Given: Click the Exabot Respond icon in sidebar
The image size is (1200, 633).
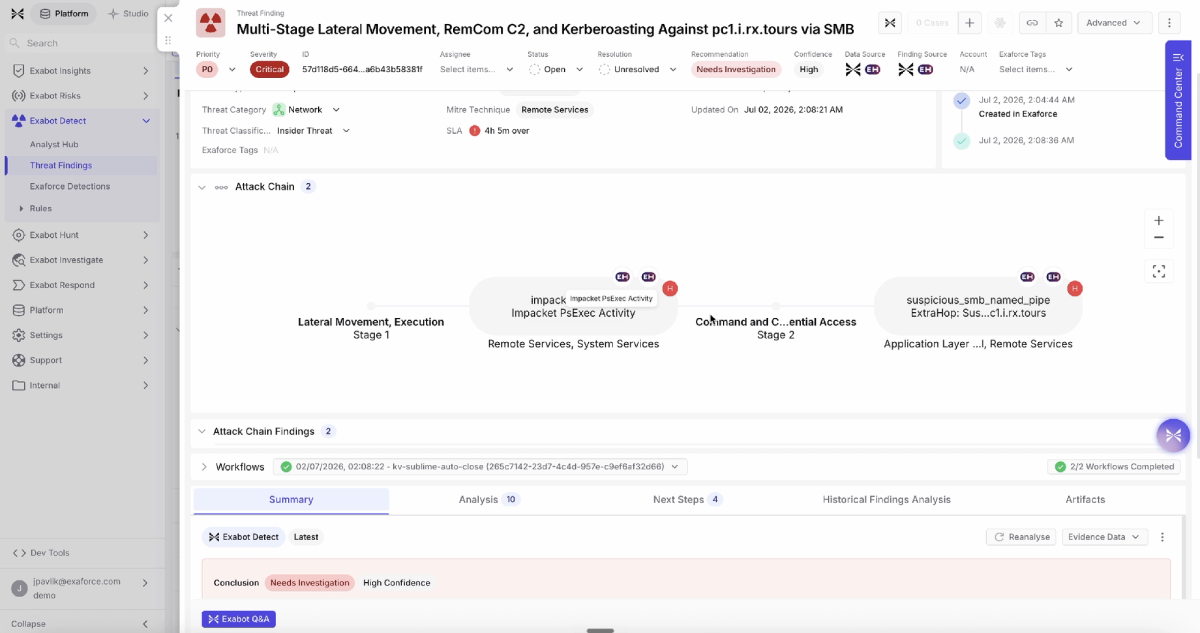Looking at the screenshot, I should [19, 285].
